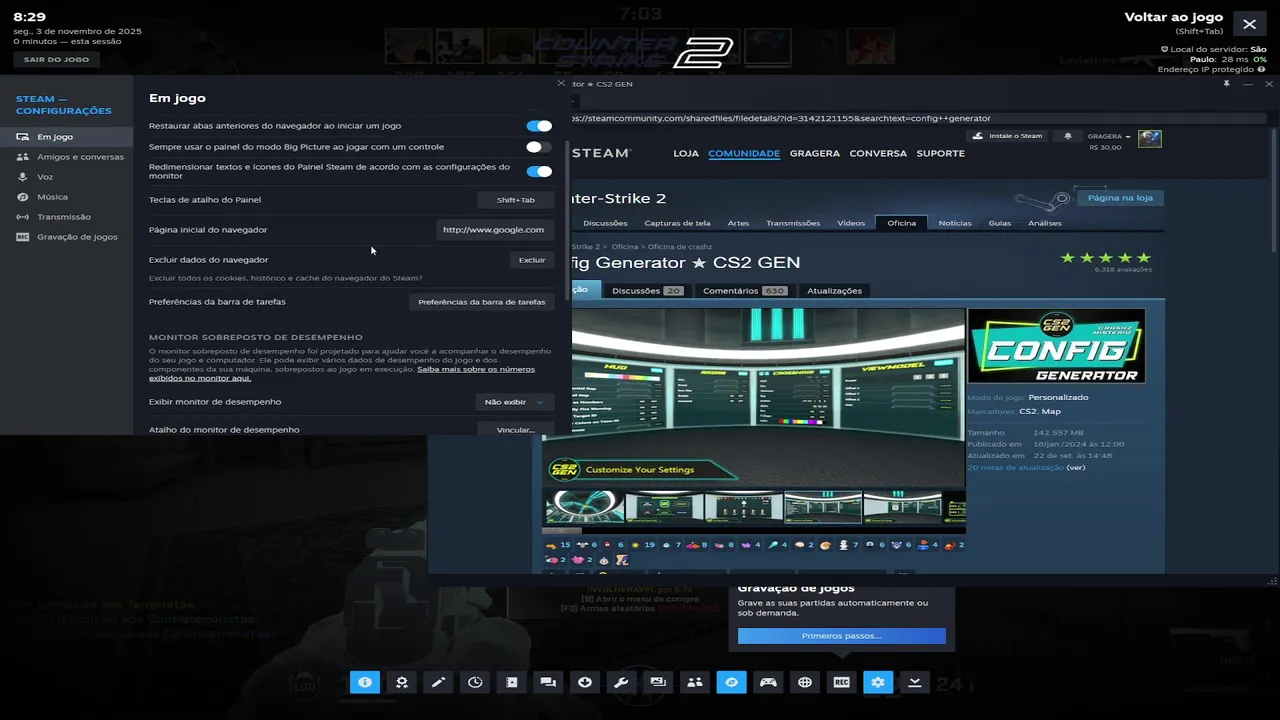
Task: Open the 'Não exibir' performance monitor dropdown
Action: click(515, 402)
